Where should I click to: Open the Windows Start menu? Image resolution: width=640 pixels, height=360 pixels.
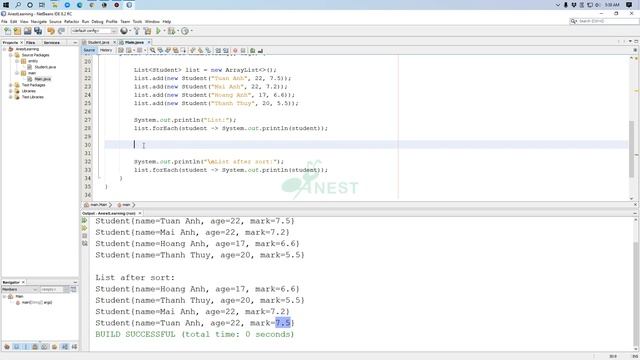(6, 5)
